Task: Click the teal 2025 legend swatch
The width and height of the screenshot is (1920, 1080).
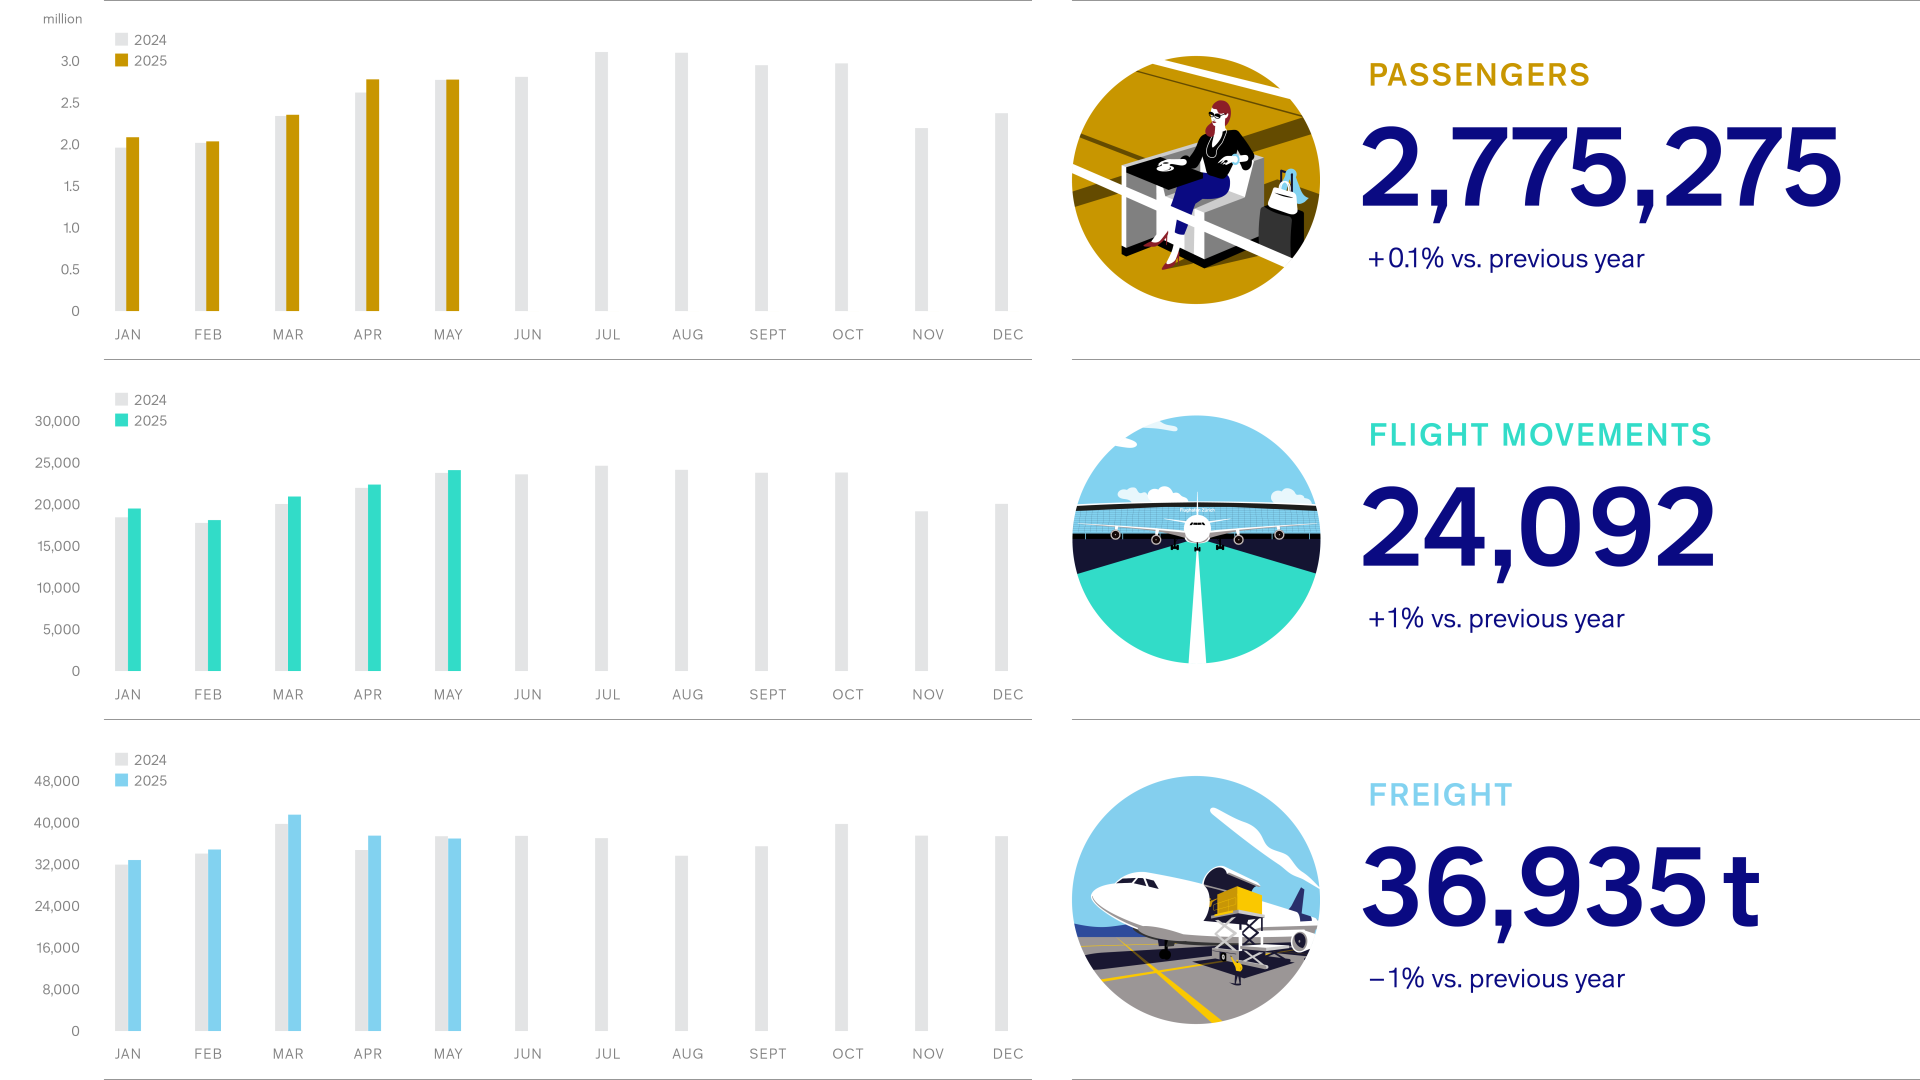Action: [122, 420]
